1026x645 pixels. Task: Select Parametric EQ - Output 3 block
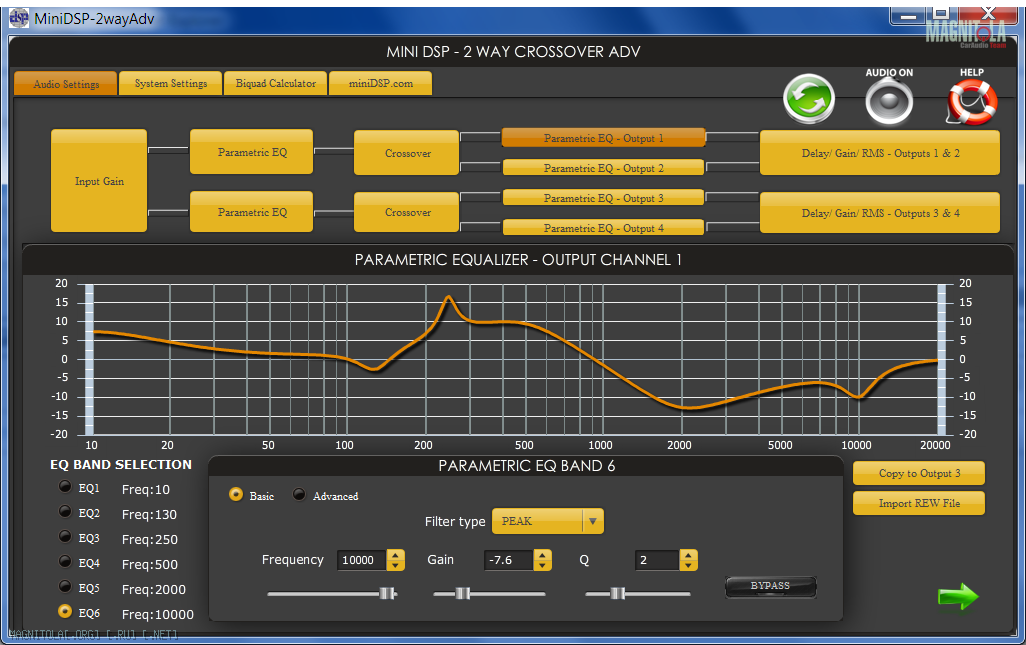coord(603,198)
